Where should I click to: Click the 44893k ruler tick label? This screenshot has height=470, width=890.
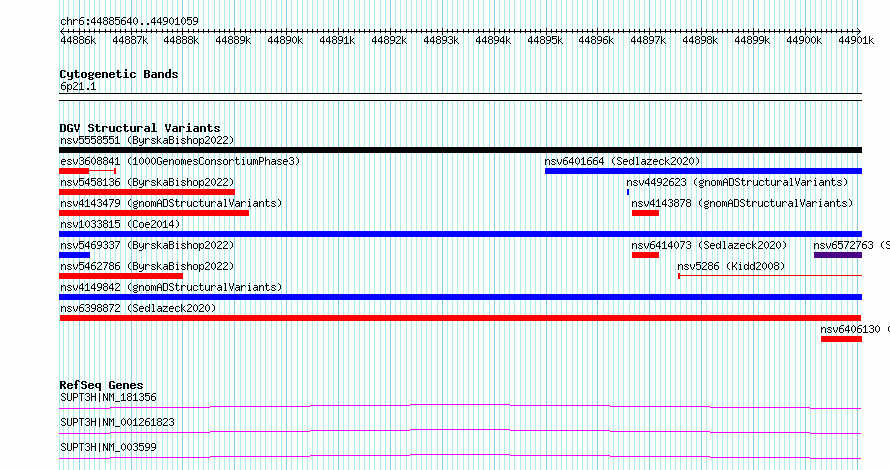[x=441, y=40]
